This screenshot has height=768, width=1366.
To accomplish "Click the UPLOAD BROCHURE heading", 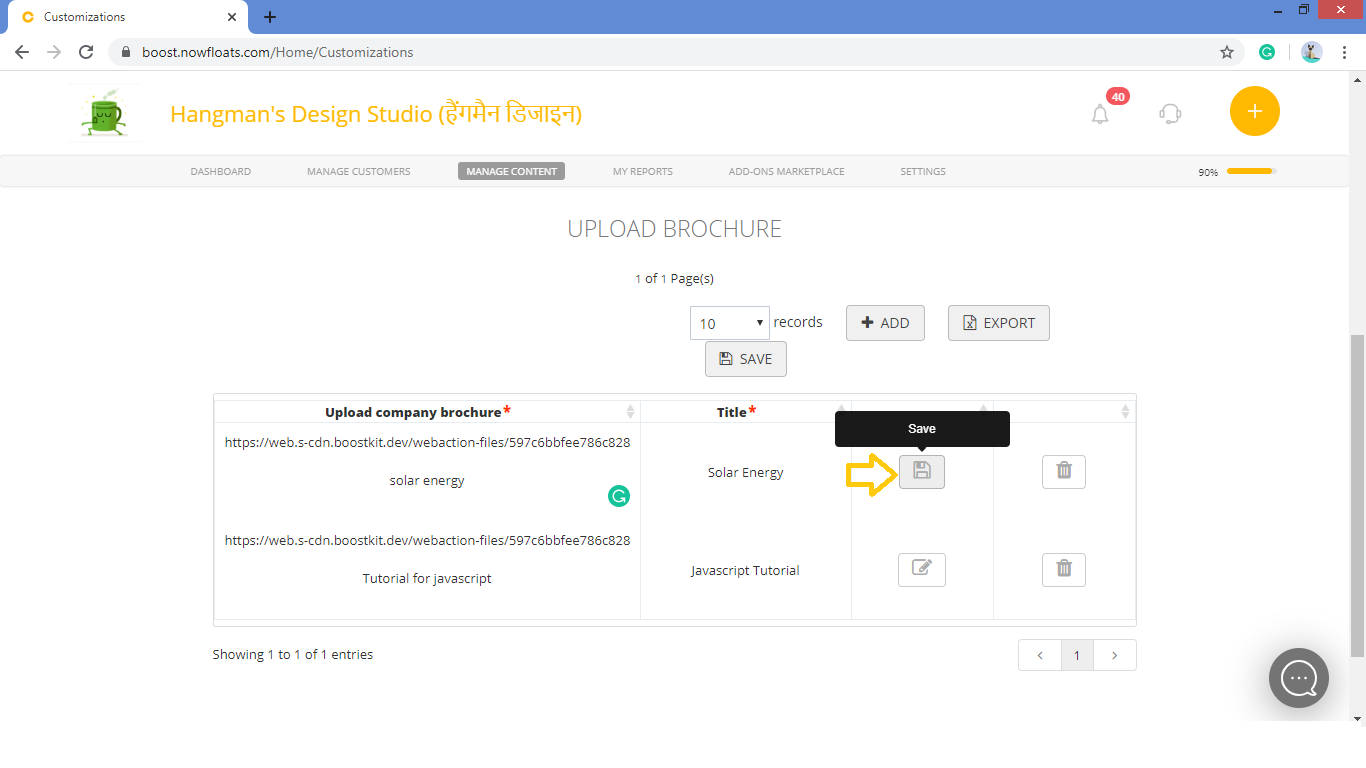I will [675, 229].
